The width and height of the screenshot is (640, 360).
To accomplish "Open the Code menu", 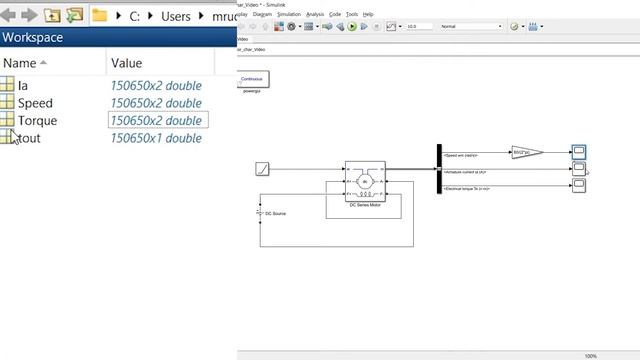I will pos(335,14).
